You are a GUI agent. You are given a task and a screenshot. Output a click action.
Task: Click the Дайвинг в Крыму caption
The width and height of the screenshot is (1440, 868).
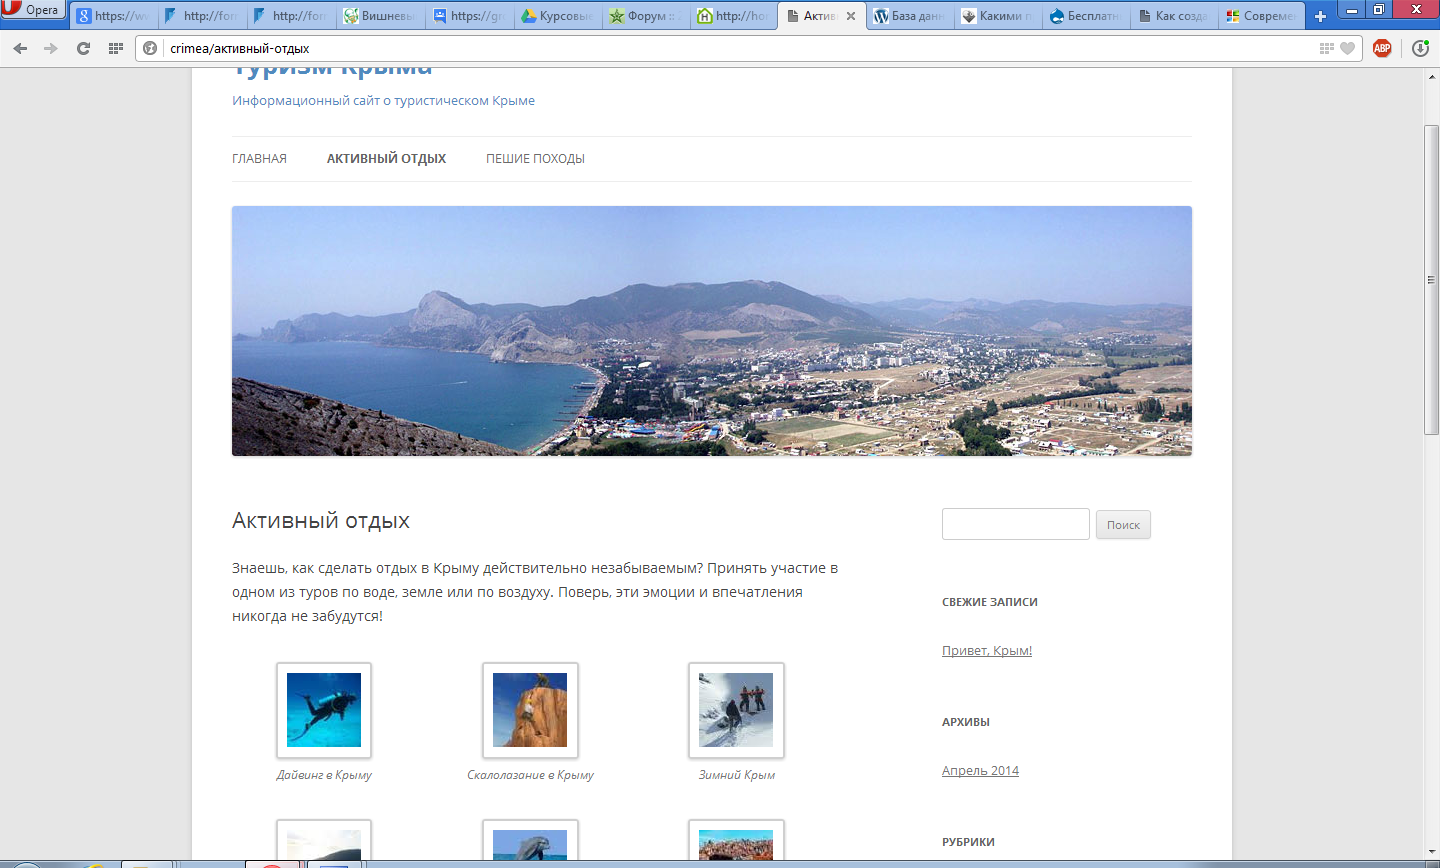tap(324, 775)
